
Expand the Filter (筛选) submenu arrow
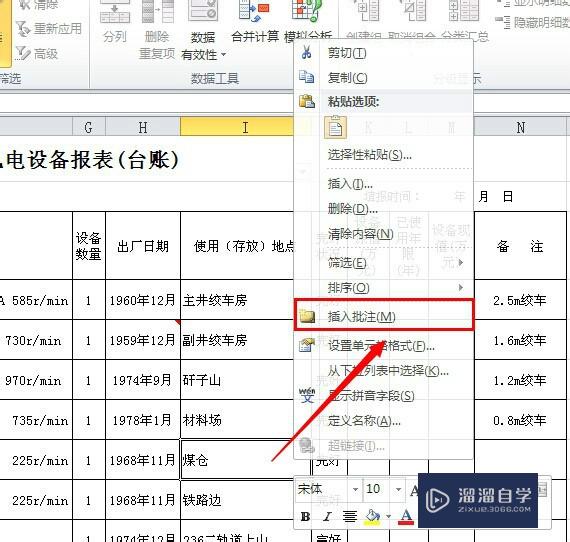pos(461,262)
